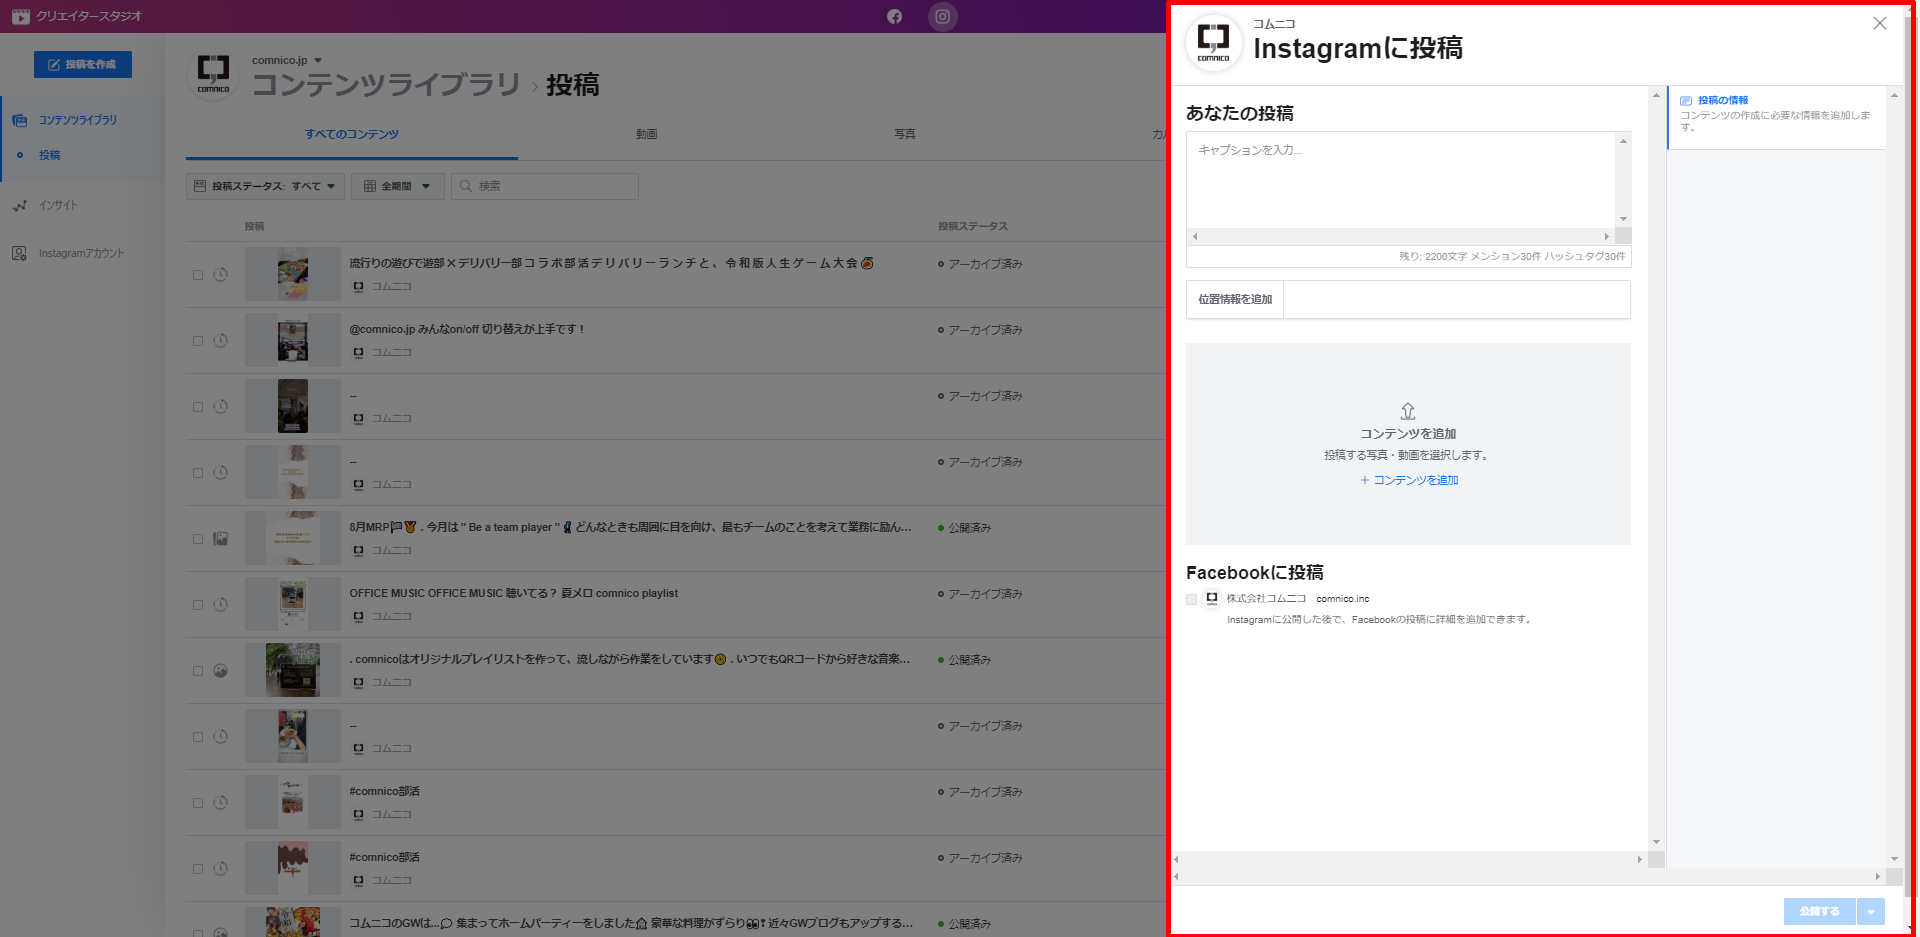The image size is (1920, 937).
Task: Check the second #comnico部活 post checkbox
Action: [x=198, y=869]
